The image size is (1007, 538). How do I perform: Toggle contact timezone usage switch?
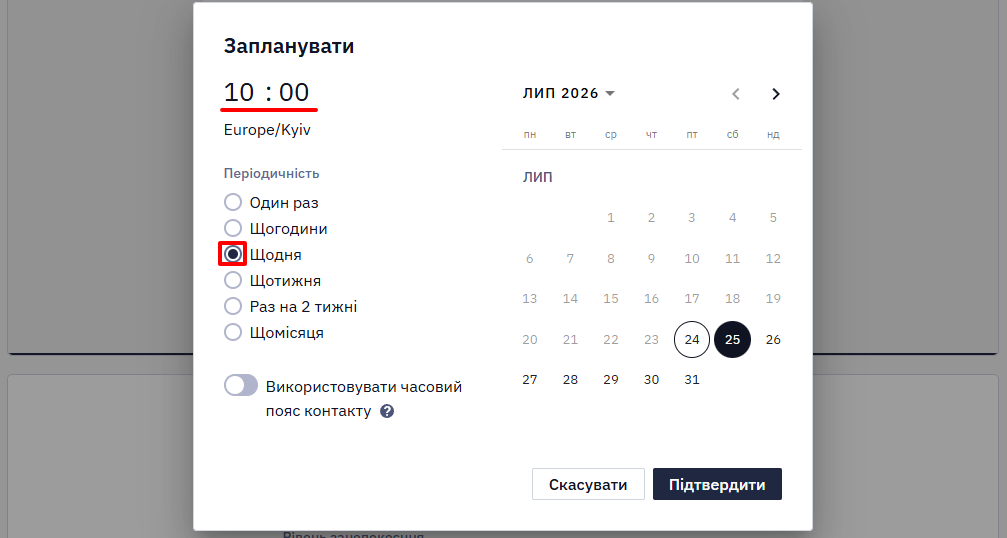[241, 385]
